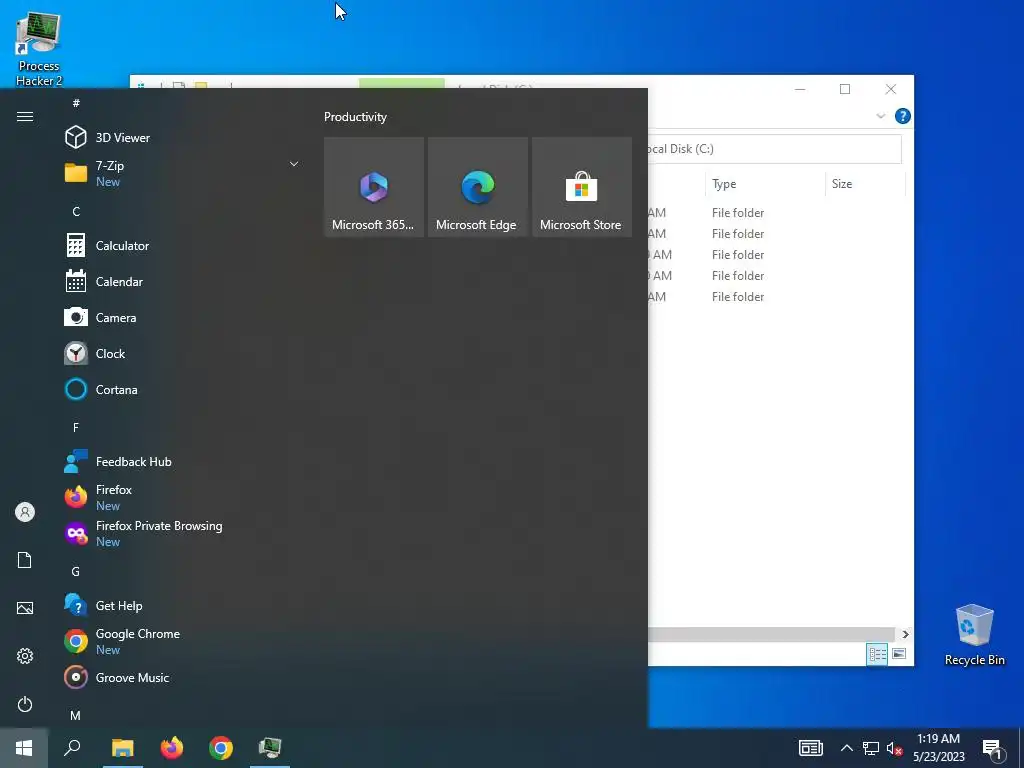The width and height of the screenshot is (1024, 768).
Task: Expand the 7-Zip folder chevron
Action: (x=294, y=164)
